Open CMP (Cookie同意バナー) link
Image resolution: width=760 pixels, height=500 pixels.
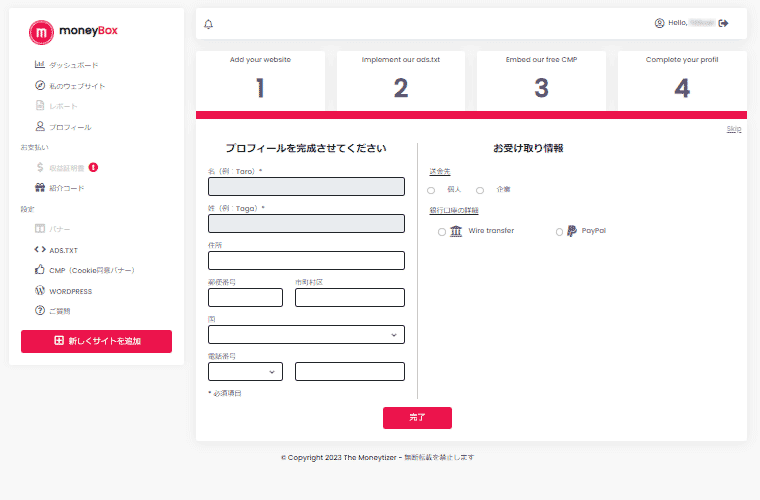(92, 270)
